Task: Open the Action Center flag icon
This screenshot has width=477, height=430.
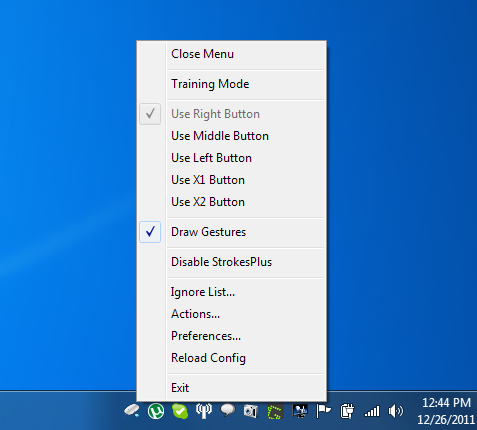Action: (x=323, y=411)
